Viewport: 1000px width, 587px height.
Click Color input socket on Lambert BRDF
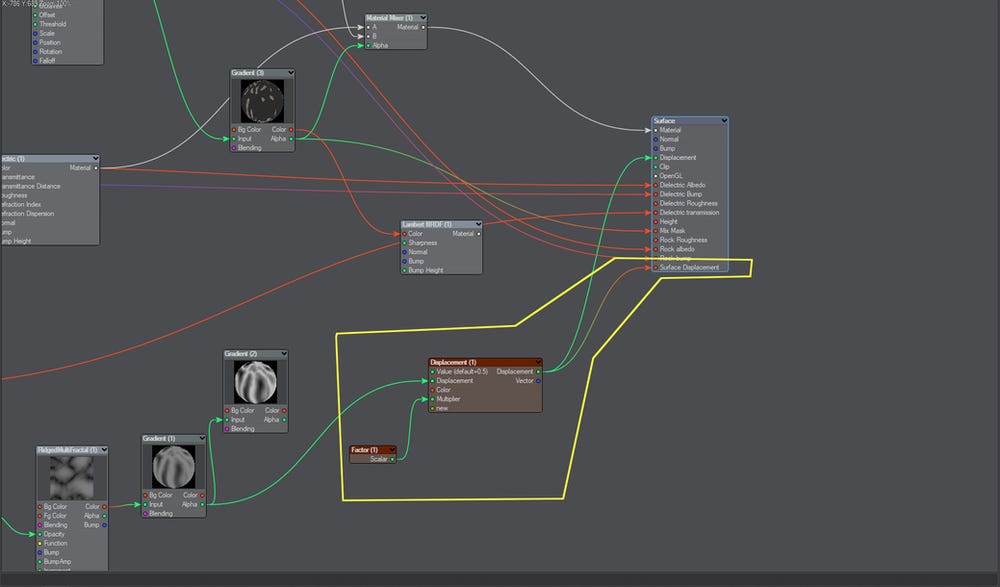pos(404,234)
